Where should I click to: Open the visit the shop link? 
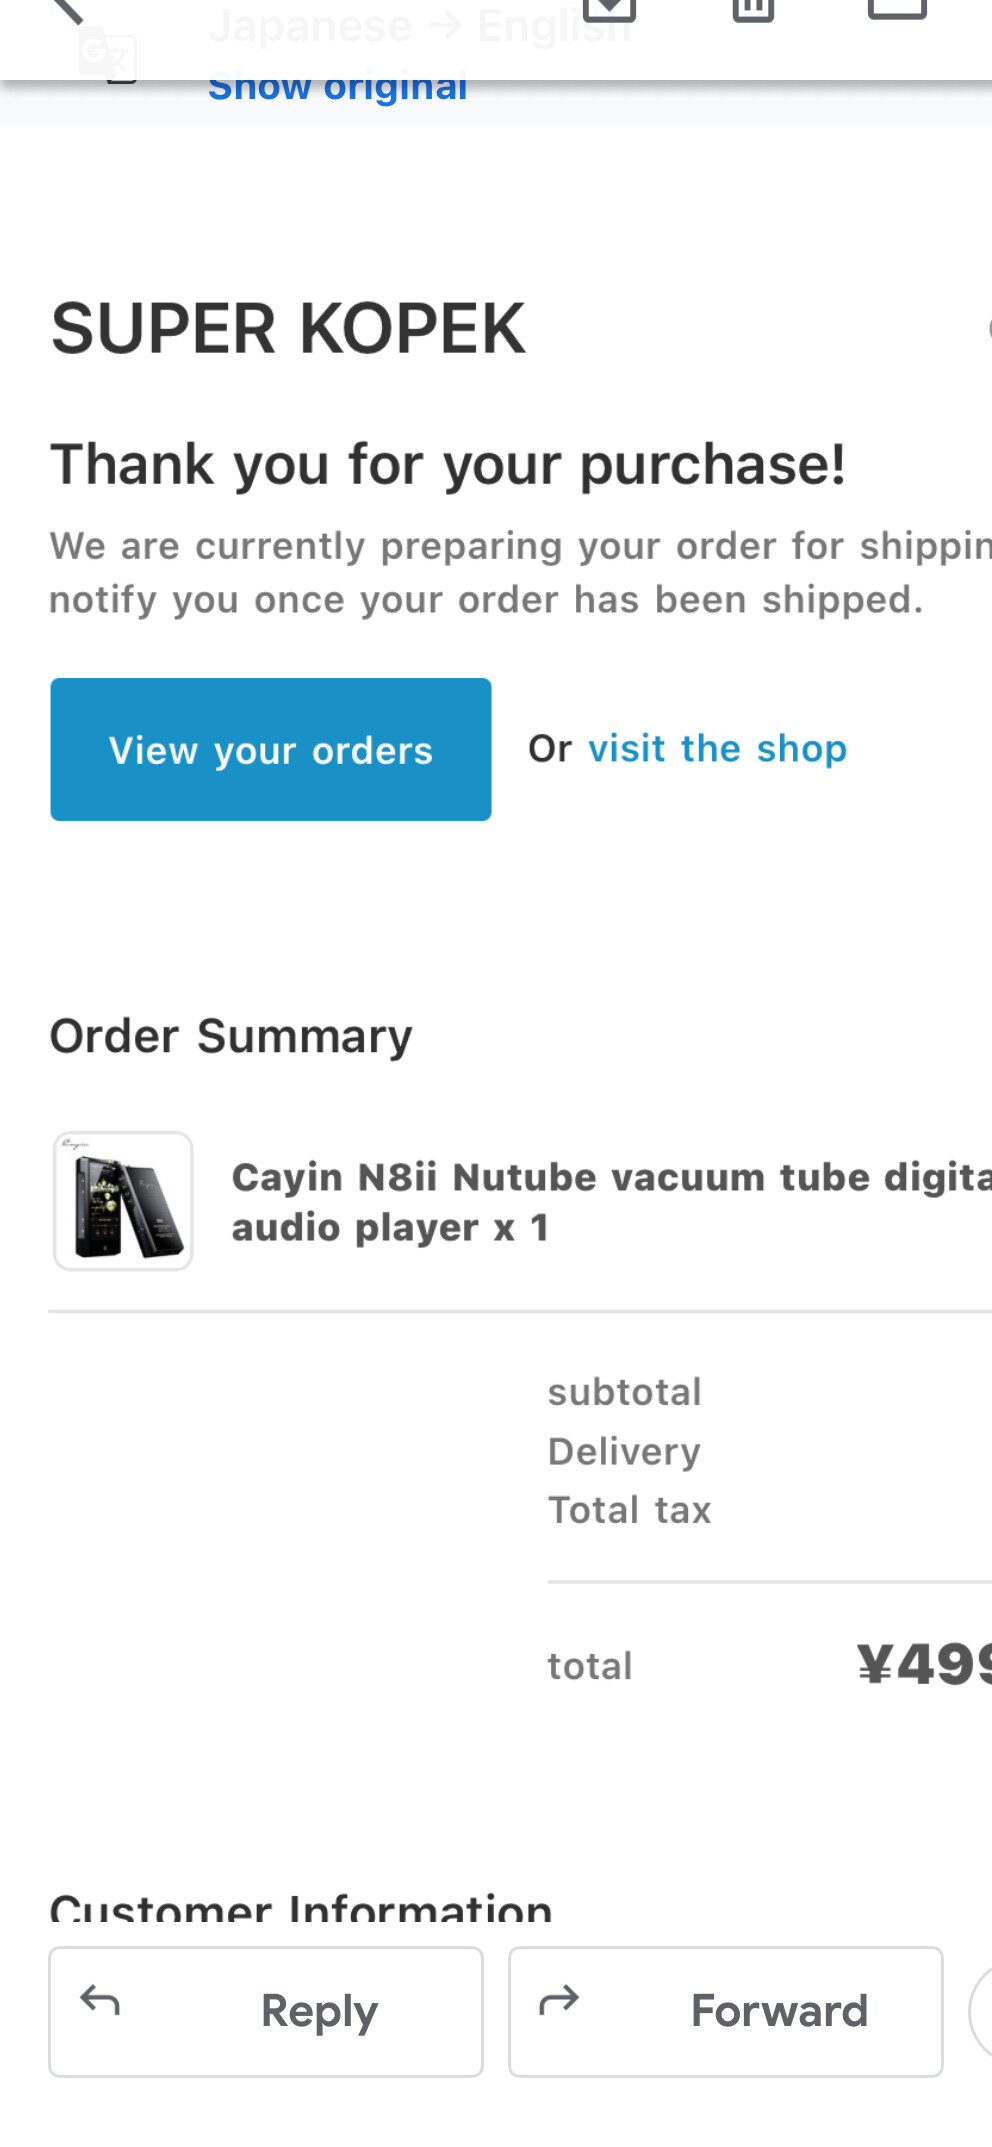click(x=717, y=748)
